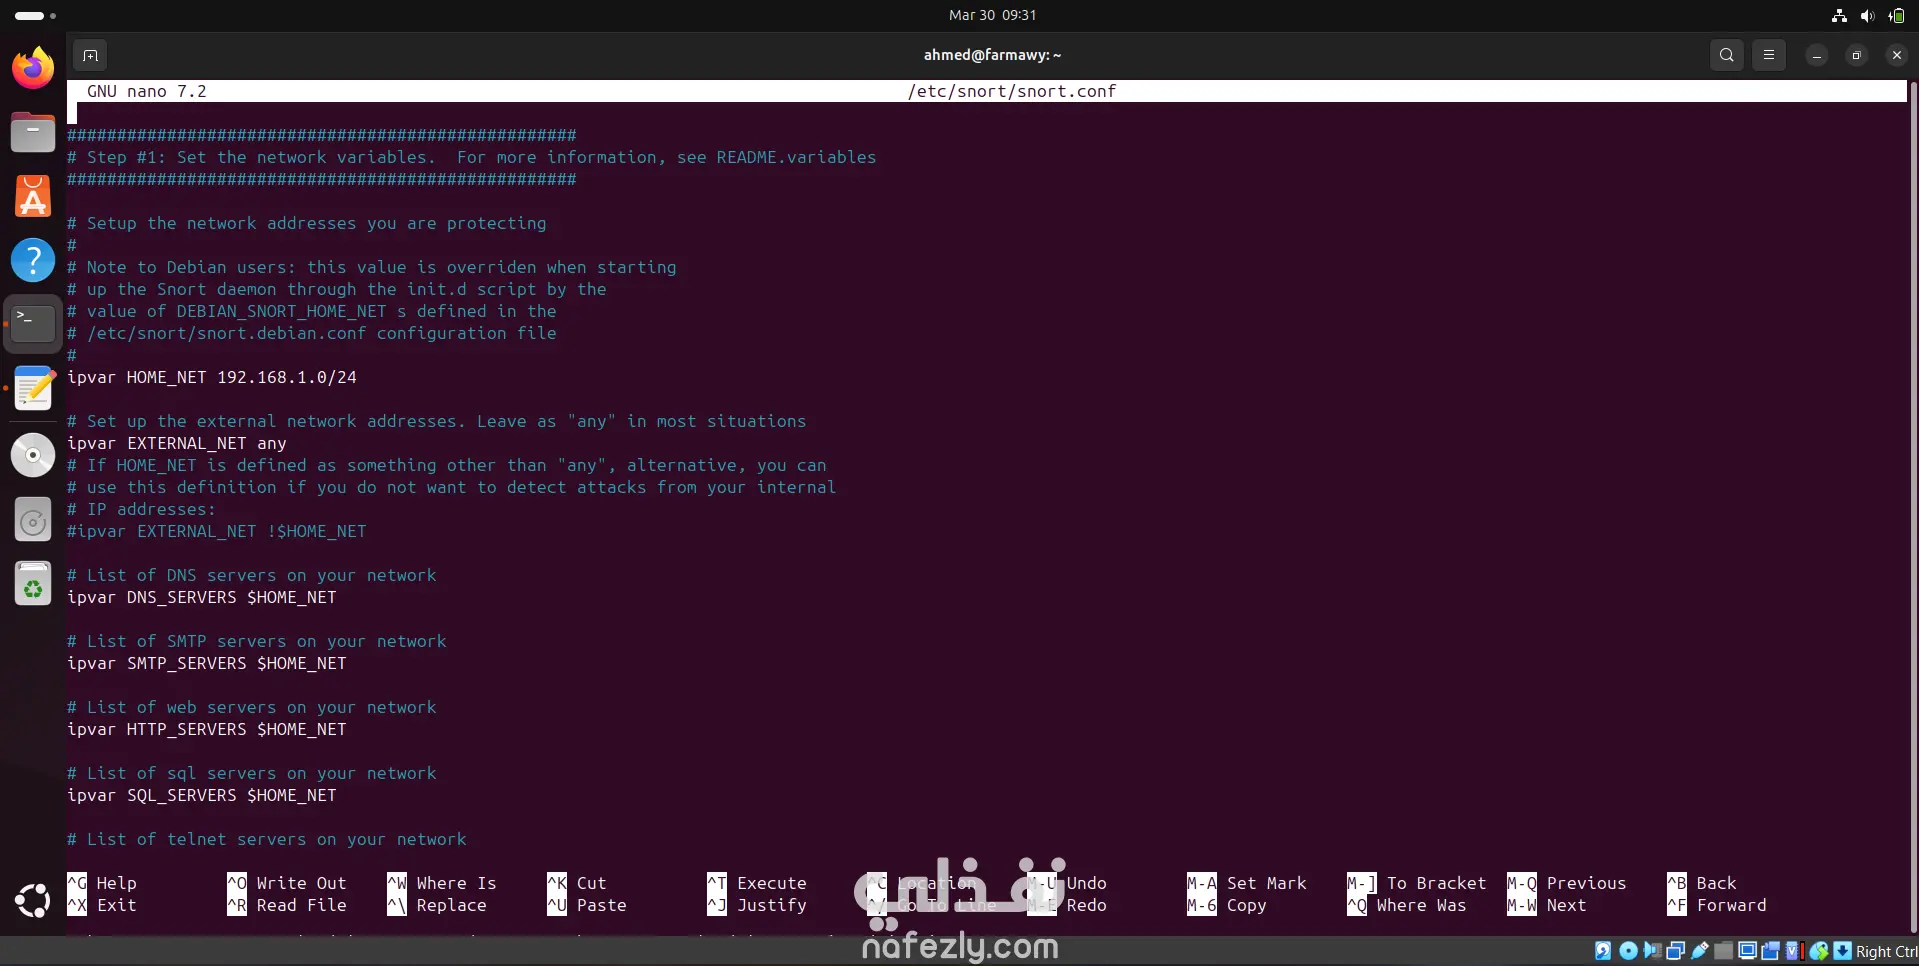Place cursor on ipvar HOME_NET 192.168.1.0/24 line
The width and height of the screenshot is (1919, 966).
(212, 377)
